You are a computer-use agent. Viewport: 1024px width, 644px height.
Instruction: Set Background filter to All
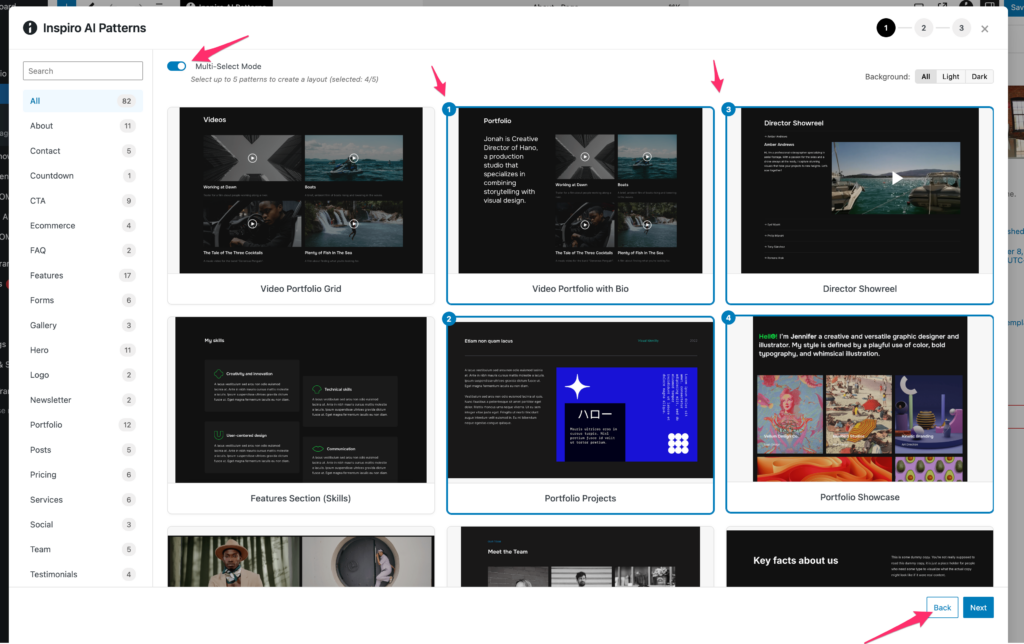pos(925,76)
